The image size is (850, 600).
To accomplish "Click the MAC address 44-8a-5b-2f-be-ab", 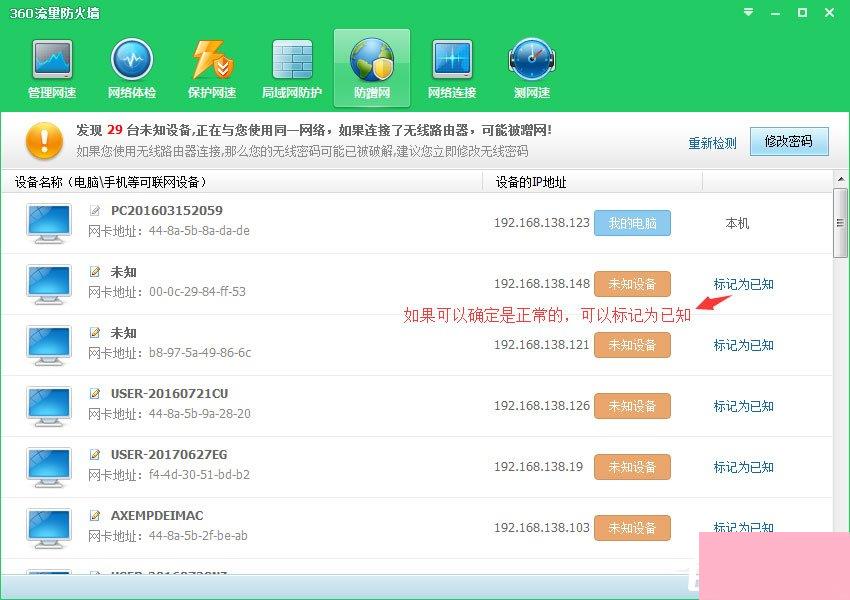I will (x=198, y=536).
